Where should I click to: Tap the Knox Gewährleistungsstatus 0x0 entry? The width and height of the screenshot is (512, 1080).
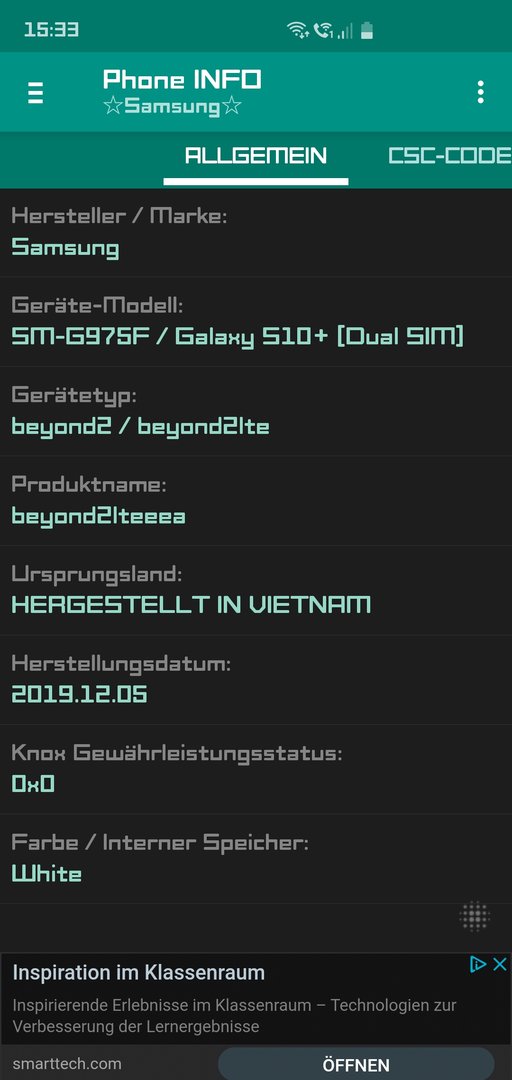256,769
